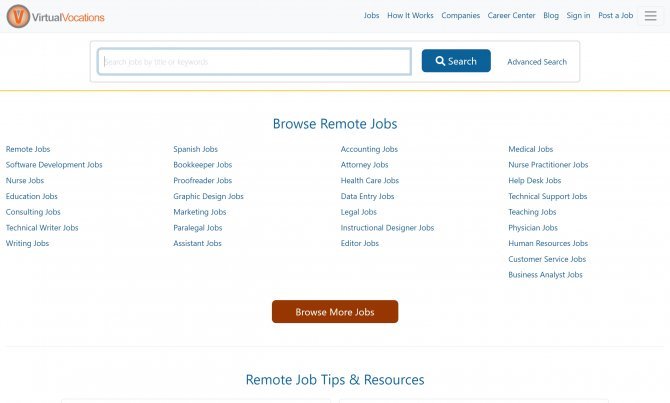This screenshot has width=670, height=403.
Task: Choose Marketing Jobs
Action: [200, 212]
